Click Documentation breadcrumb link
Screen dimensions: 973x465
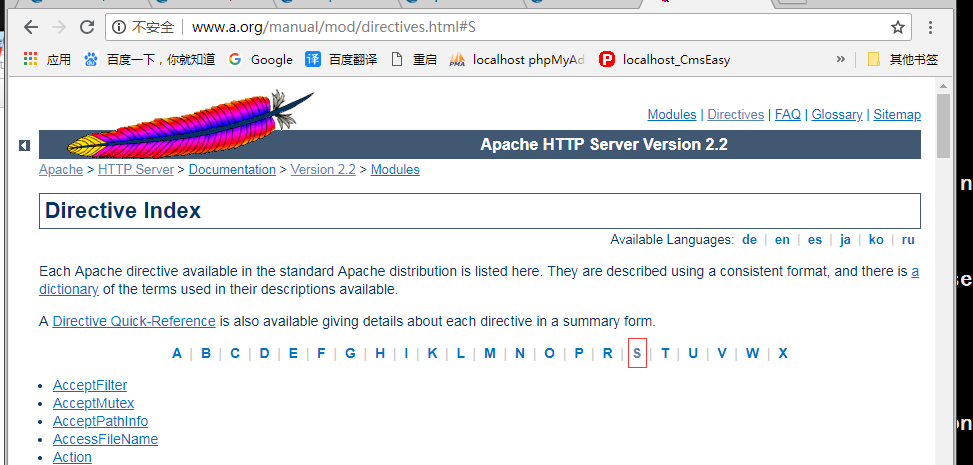[x=232, y=169]
